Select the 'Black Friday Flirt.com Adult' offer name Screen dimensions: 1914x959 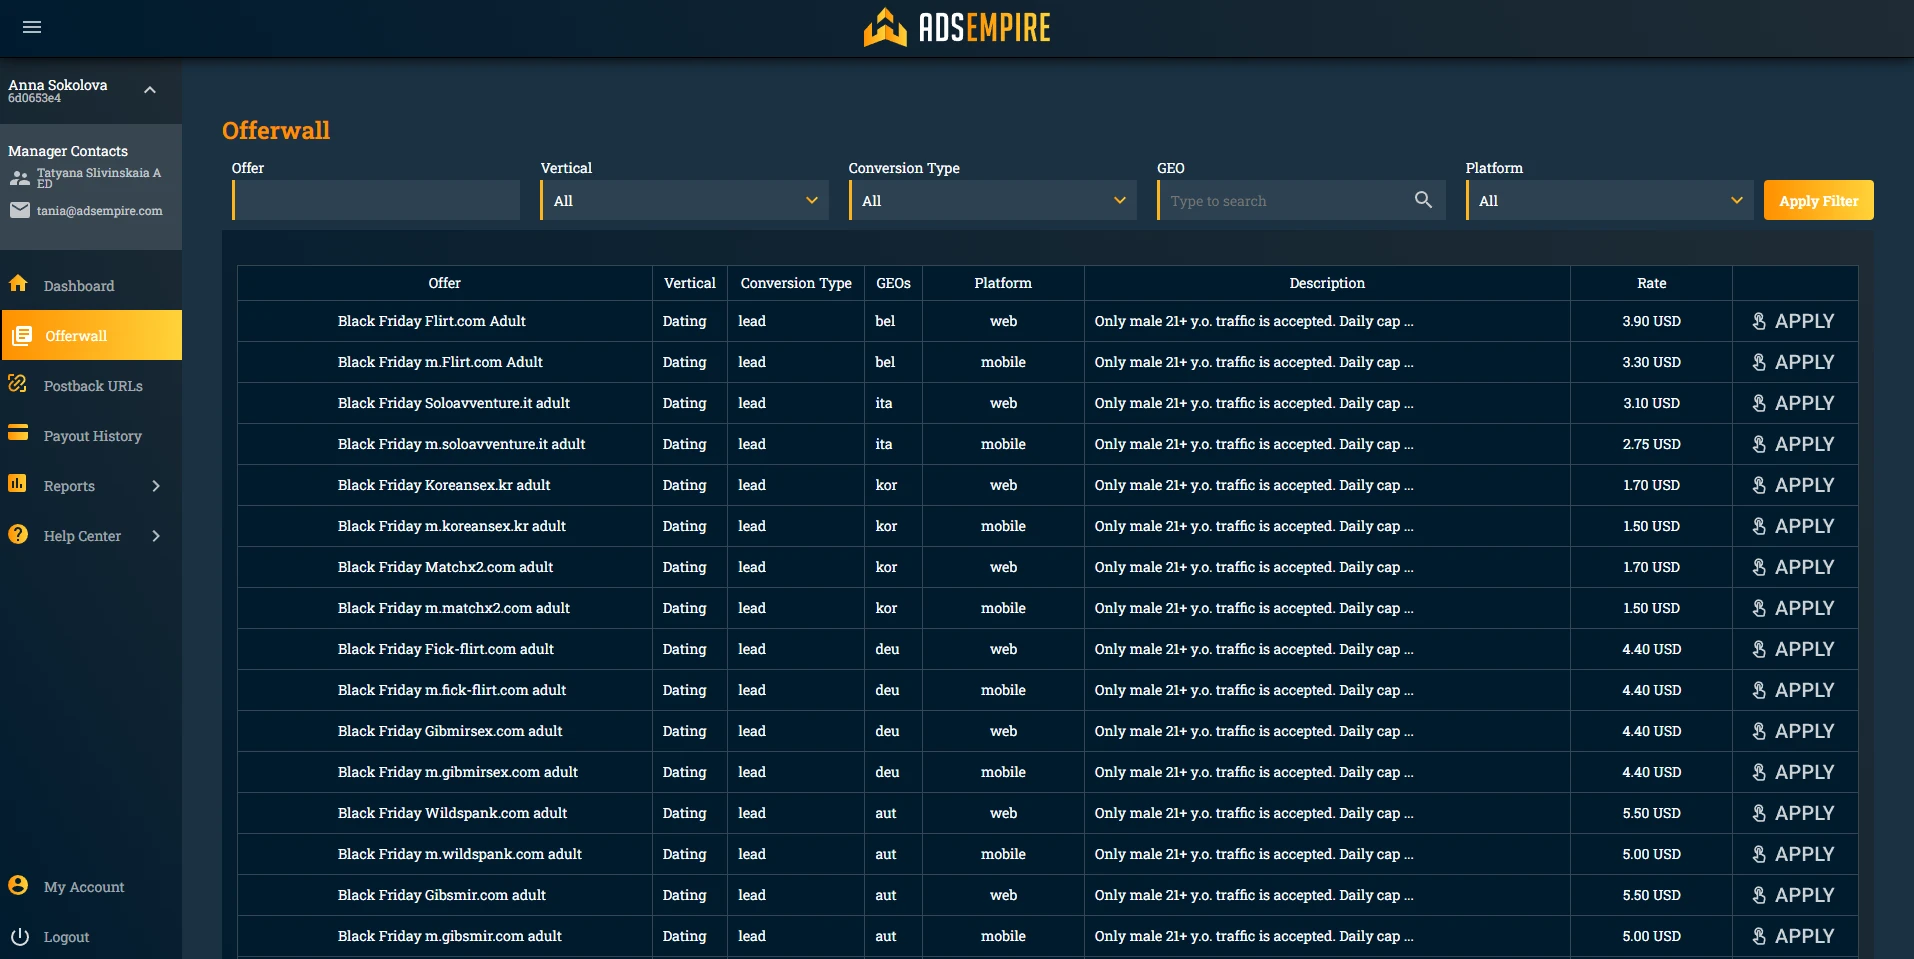click(x=432, y=321)
